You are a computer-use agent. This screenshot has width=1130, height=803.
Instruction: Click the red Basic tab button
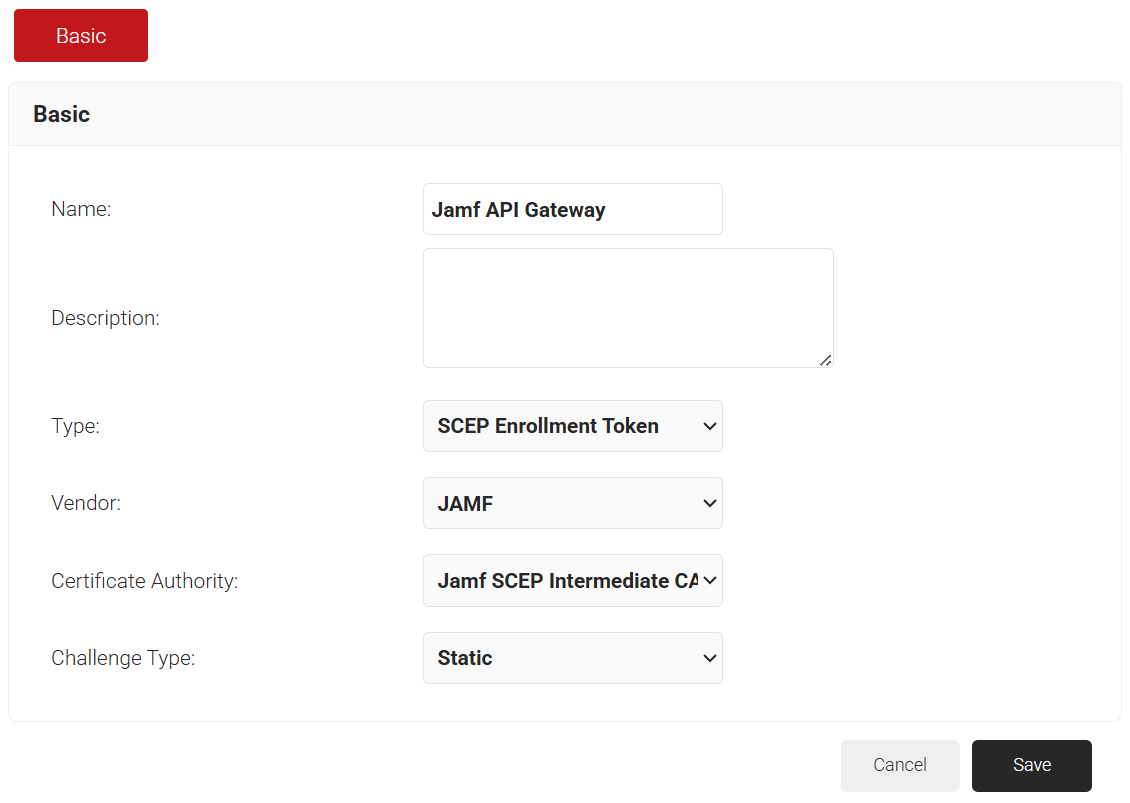pyautogui.click(x=81, y=36)
